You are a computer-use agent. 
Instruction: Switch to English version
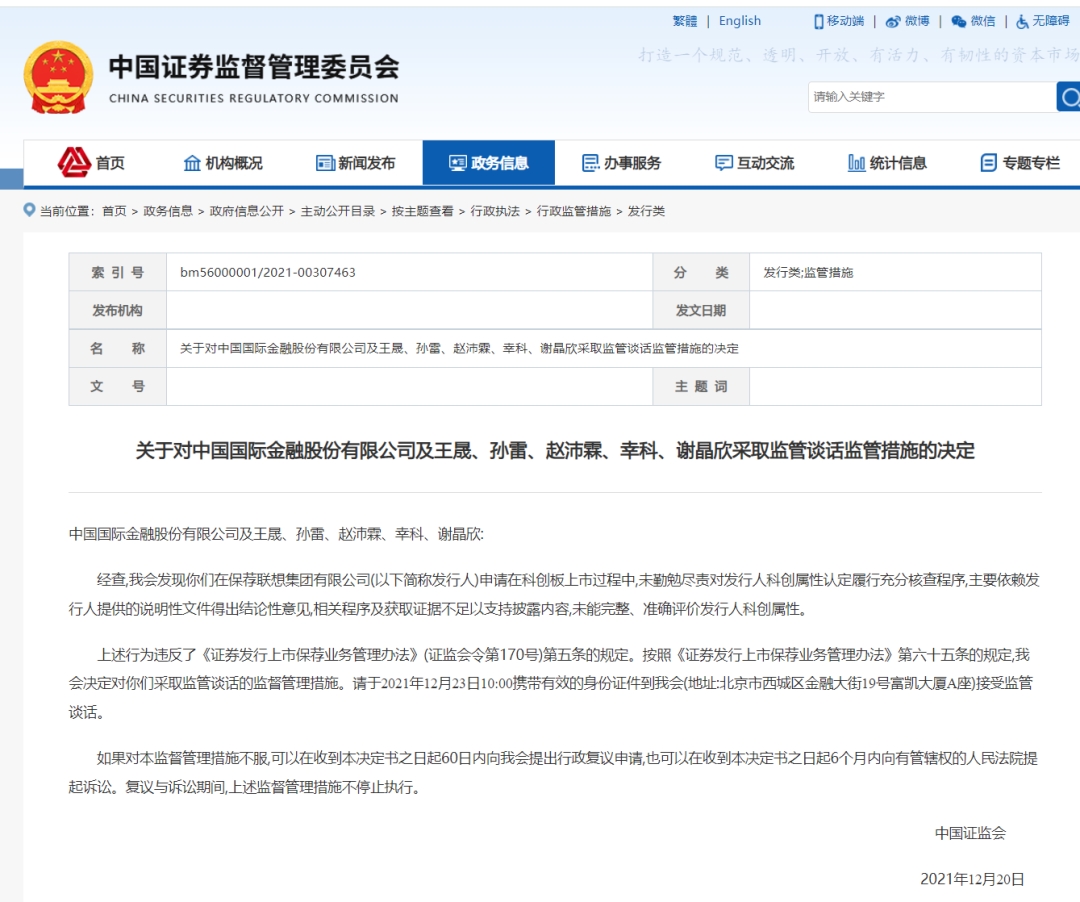coord(739,21)
